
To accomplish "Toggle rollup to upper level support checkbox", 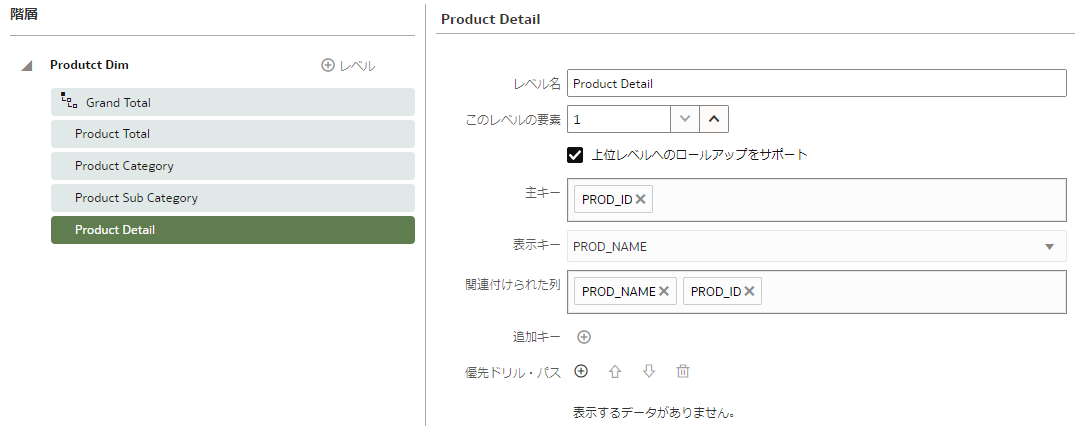I will point(575,155).
